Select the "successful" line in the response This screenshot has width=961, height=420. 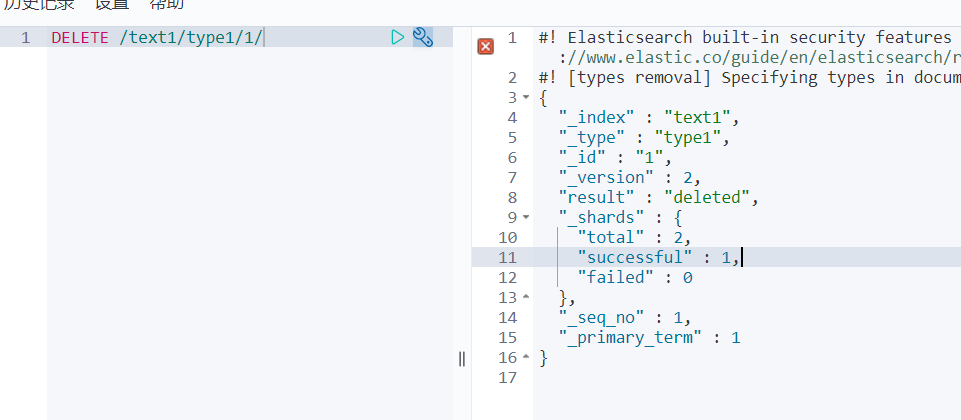(x=640, y=258)
